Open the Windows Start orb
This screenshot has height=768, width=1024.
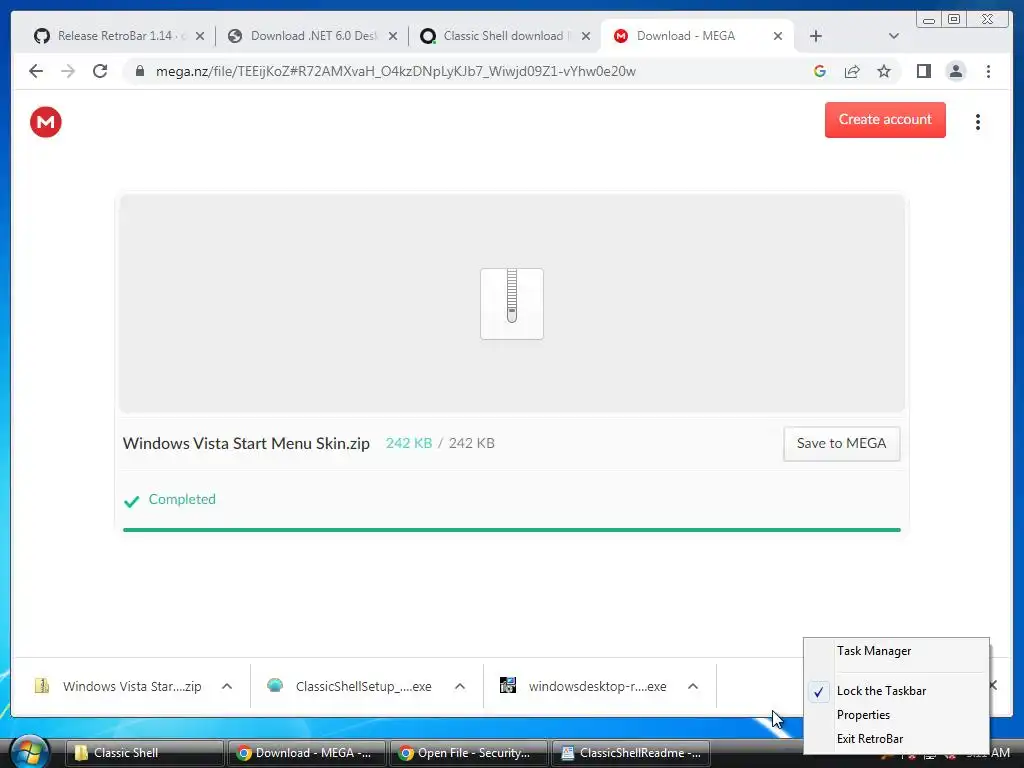pos(29,752)
